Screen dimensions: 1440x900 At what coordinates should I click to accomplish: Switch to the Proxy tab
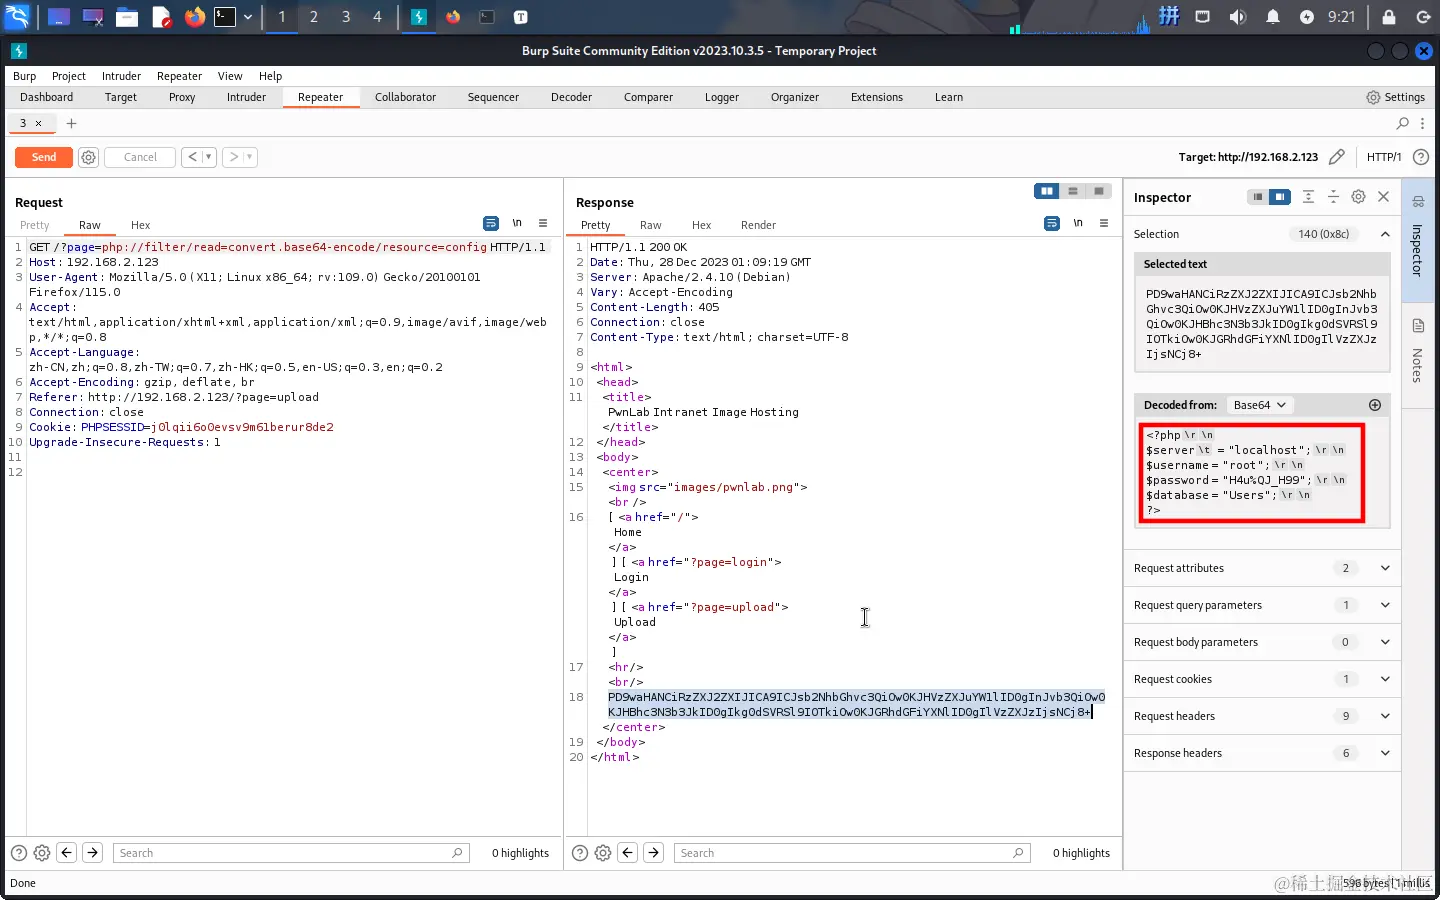pos(182,97)
